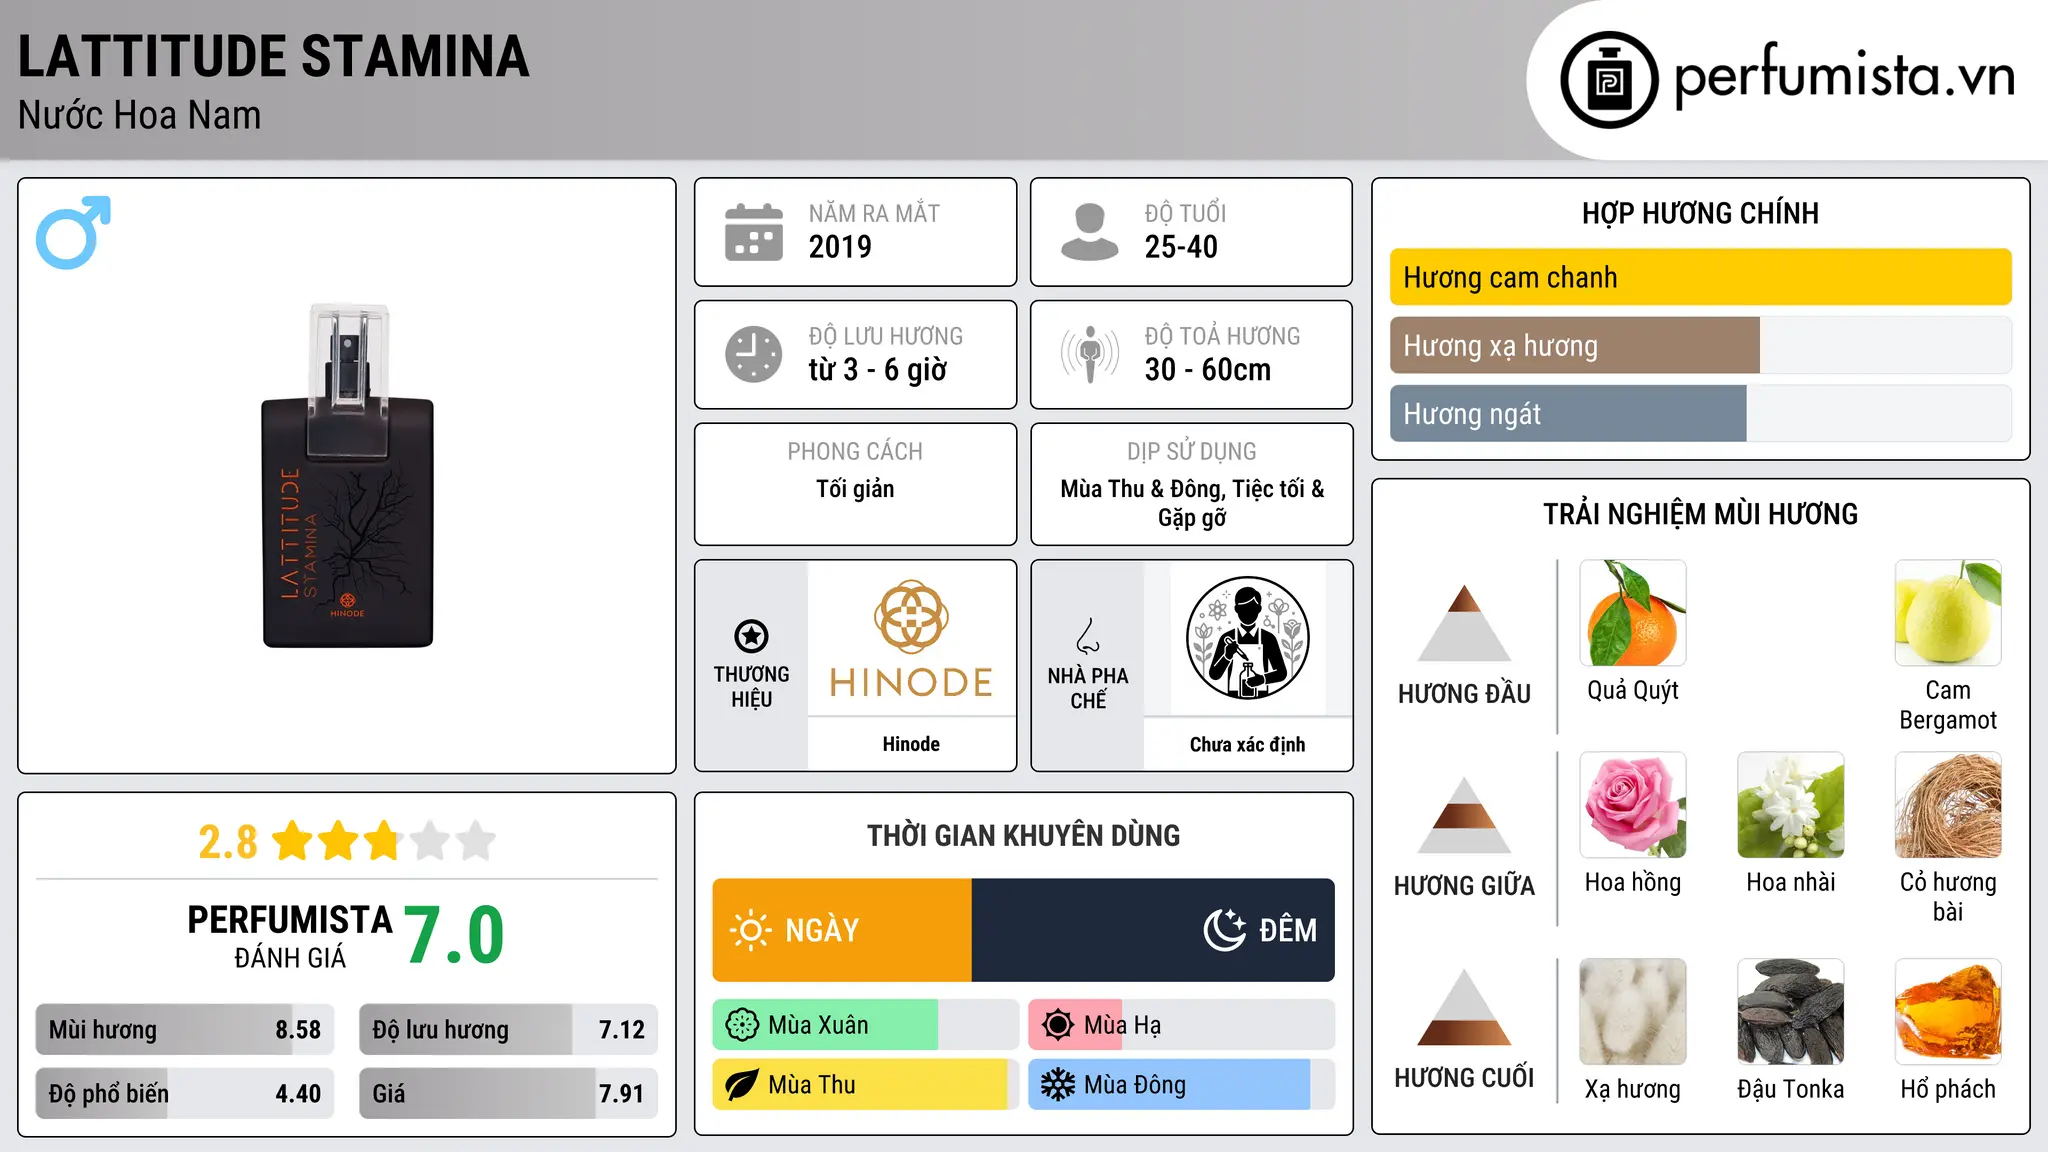The height and width of the screenshot is (1152, 2048).
Task: Click the Xạ hương musk image
Action: (x=1633, y=1012)
